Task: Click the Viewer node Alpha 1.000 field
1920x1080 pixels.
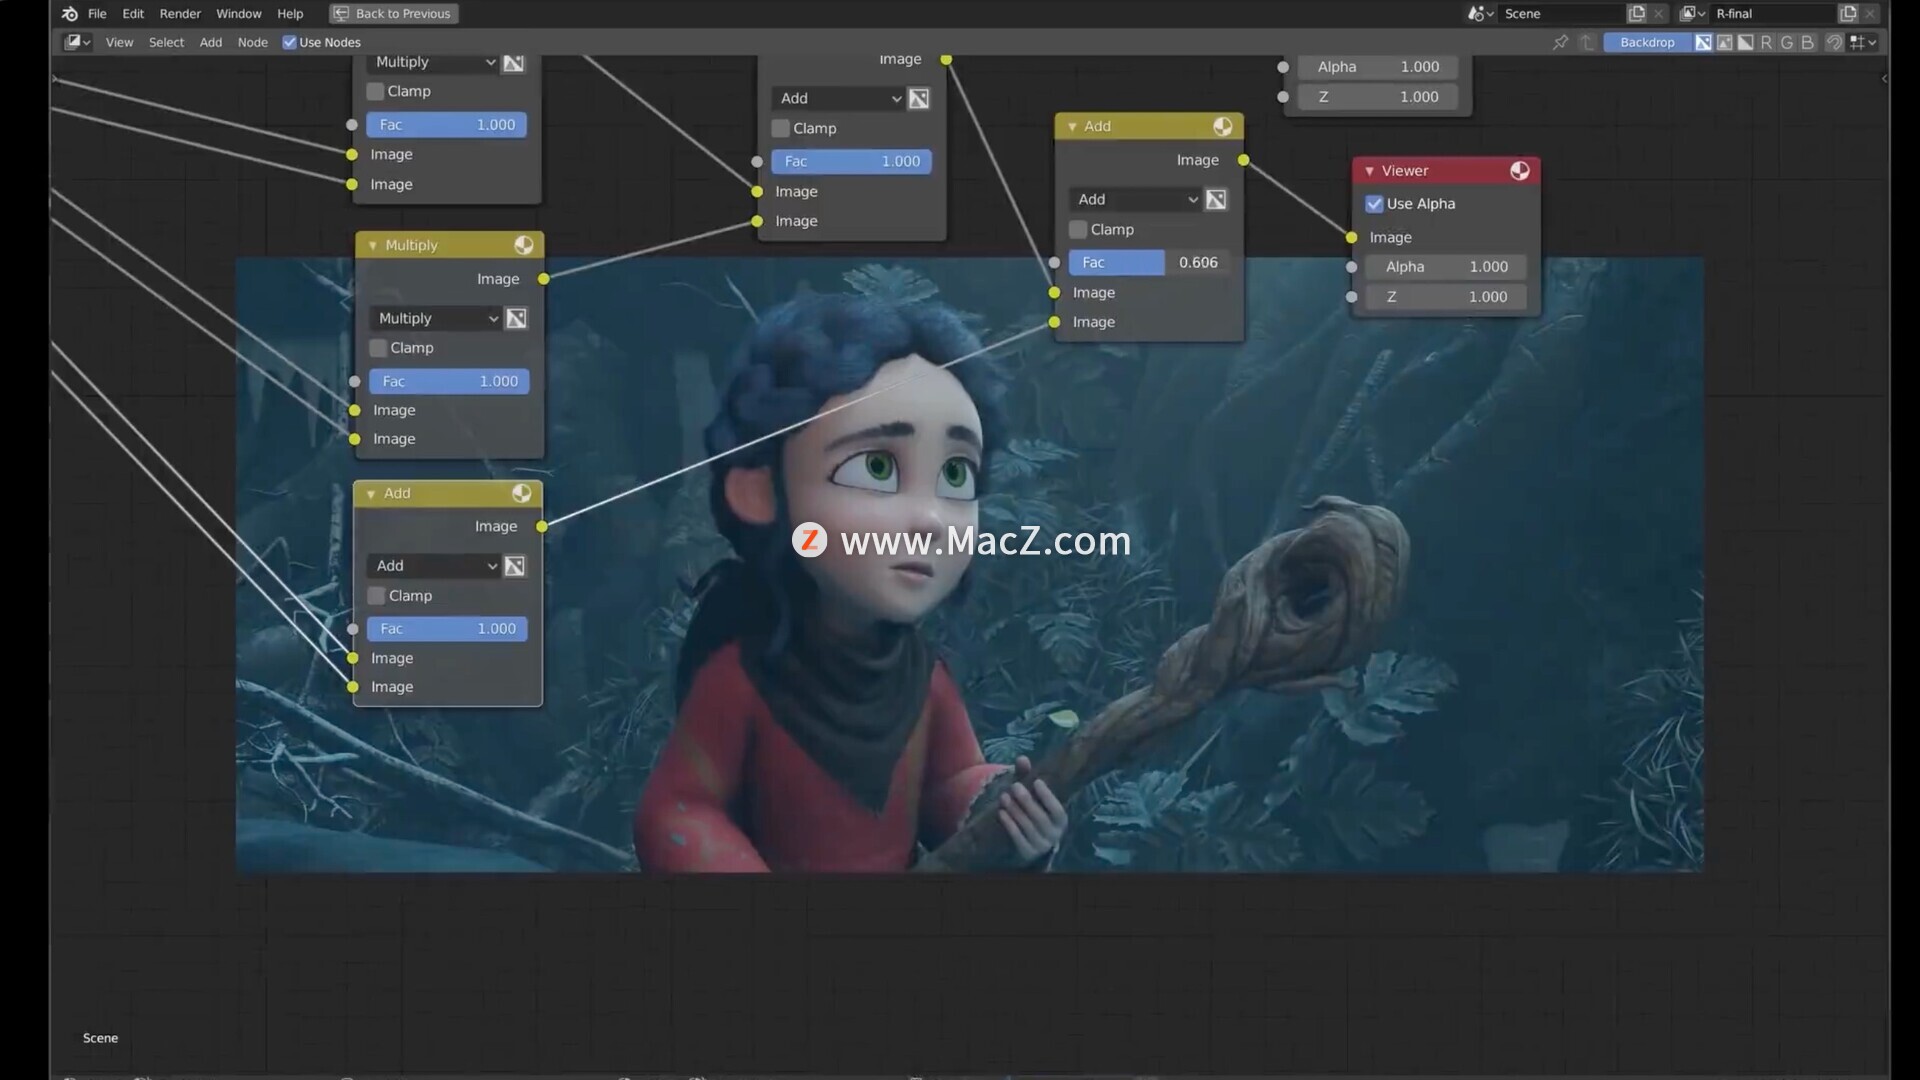Action: [1447, 267]
